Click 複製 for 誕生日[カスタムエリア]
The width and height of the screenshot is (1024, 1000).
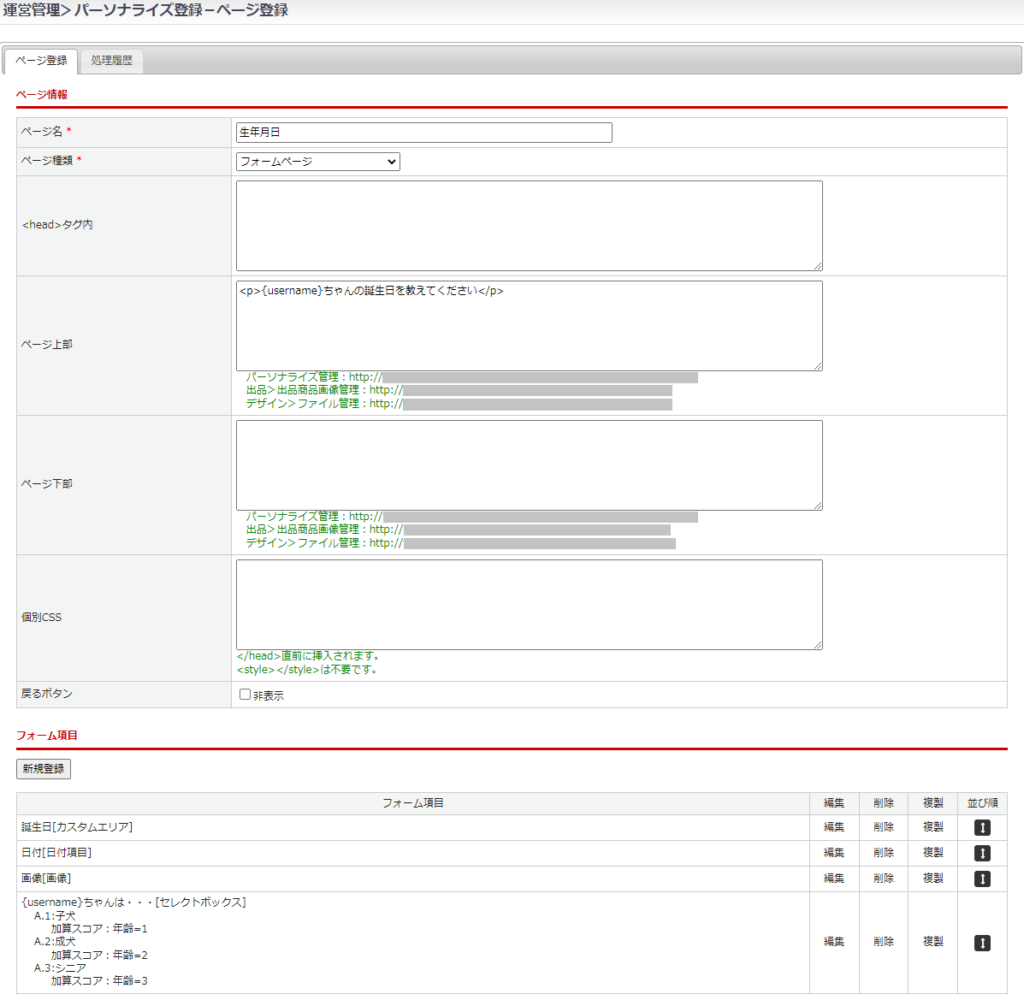(x=933, y=827)
